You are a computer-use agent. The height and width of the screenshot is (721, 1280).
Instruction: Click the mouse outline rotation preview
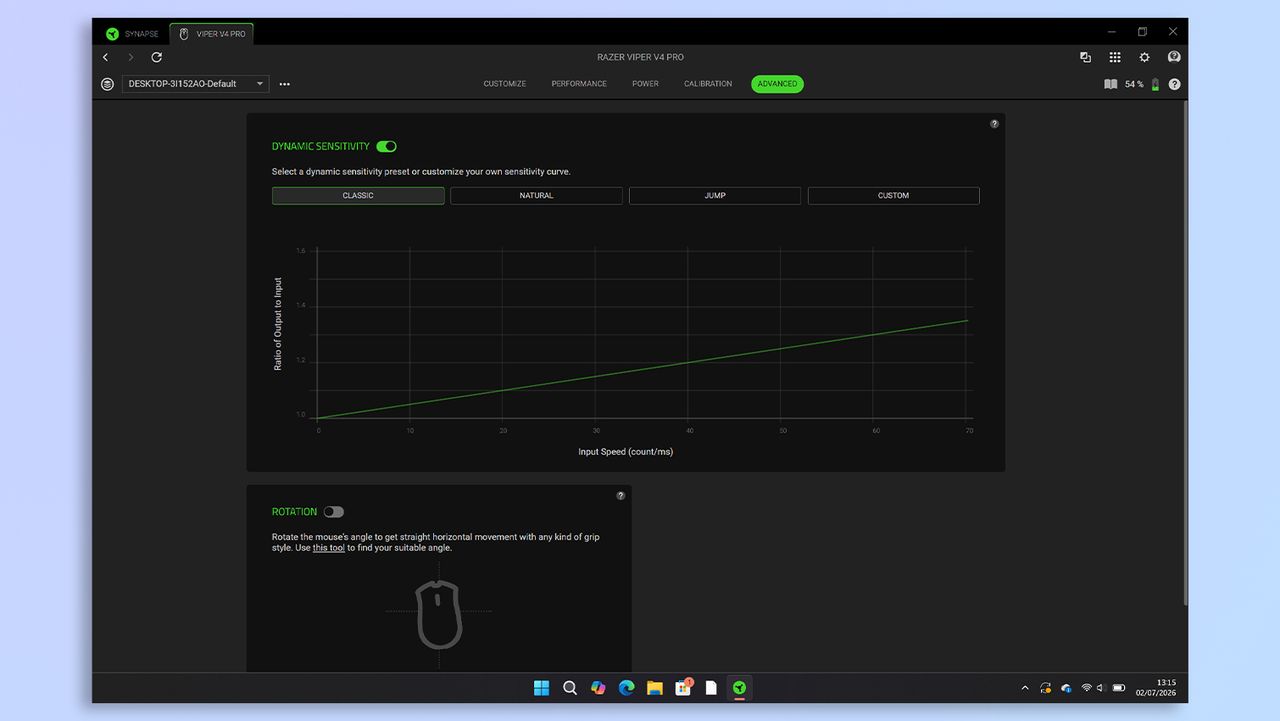[439, 613]
